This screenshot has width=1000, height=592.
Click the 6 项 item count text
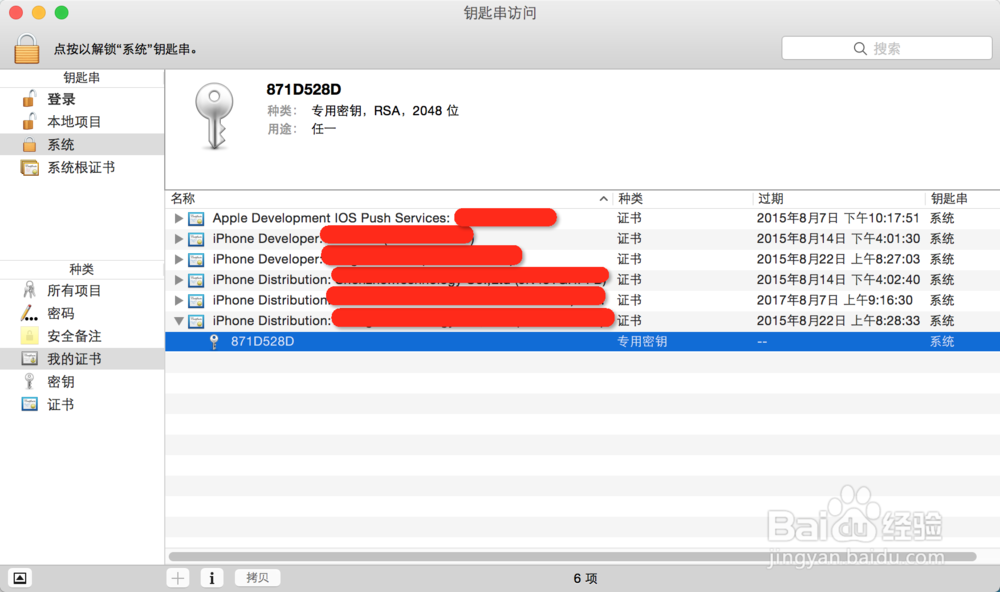pos(585,578)
